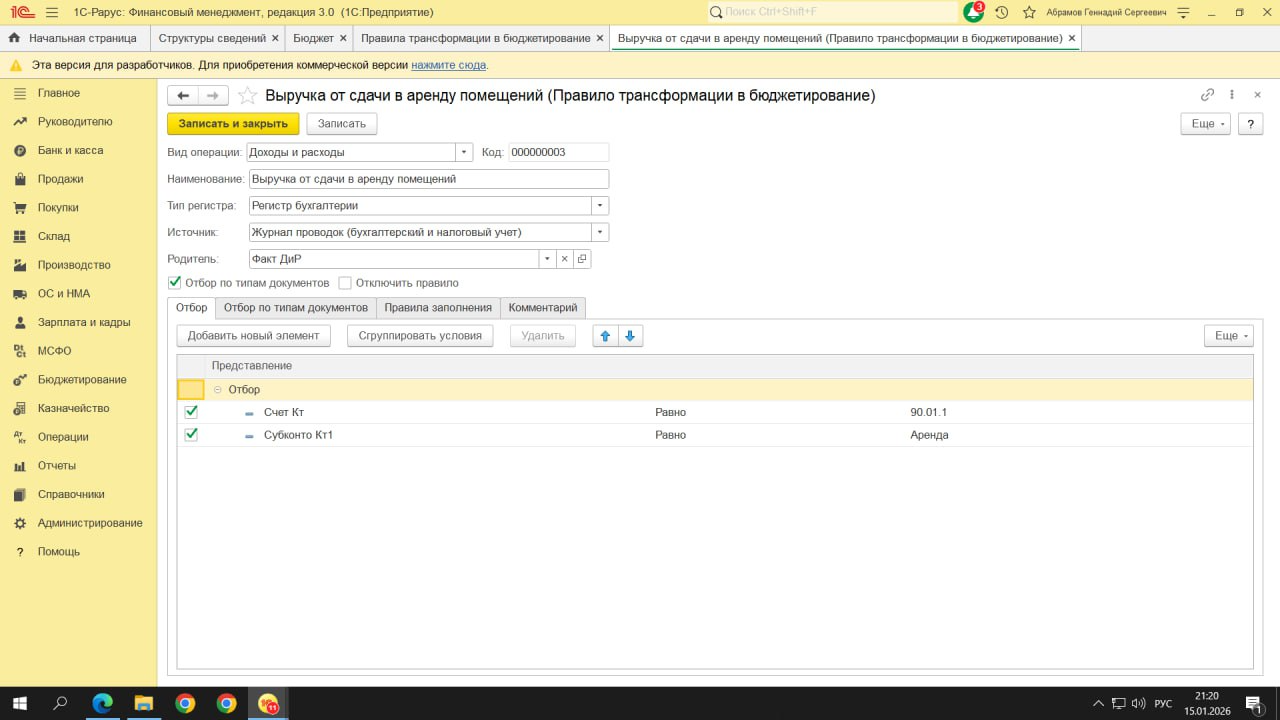Viewport: 1280px width, 720px height.
Task: Click the 'Записать и закрыть' button
Action: click(x=233, y=124)
